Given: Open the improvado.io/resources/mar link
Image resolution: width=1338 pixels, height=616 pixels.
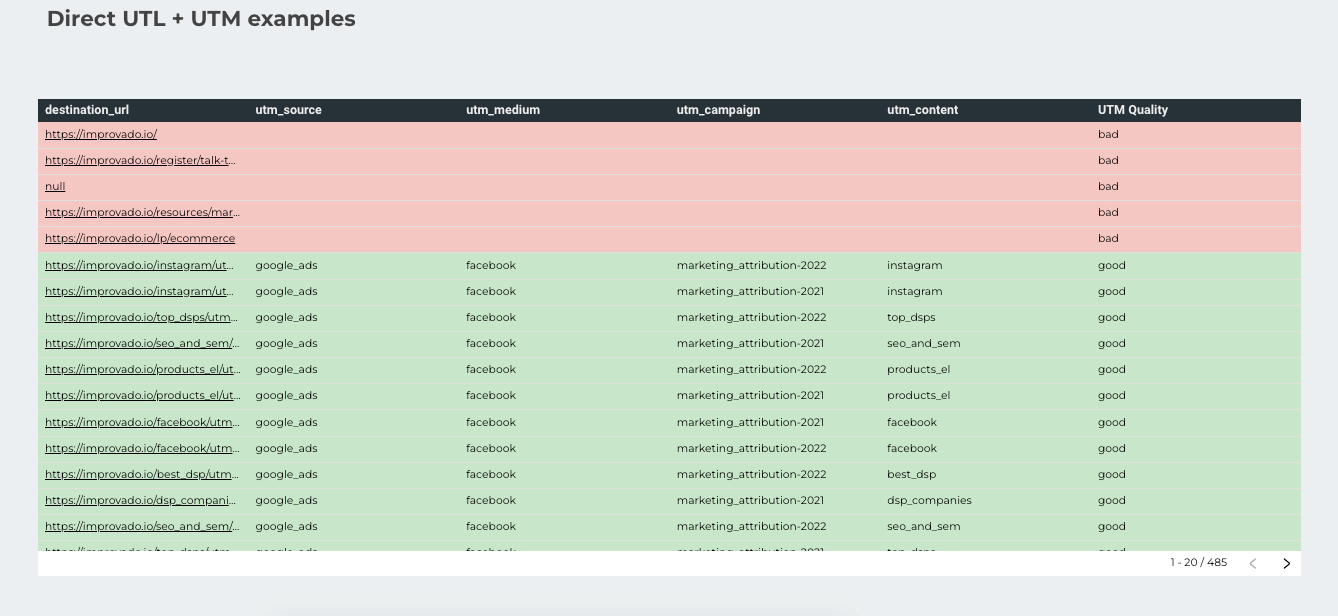Looking at the screenshot, I should tap(141, 212).
